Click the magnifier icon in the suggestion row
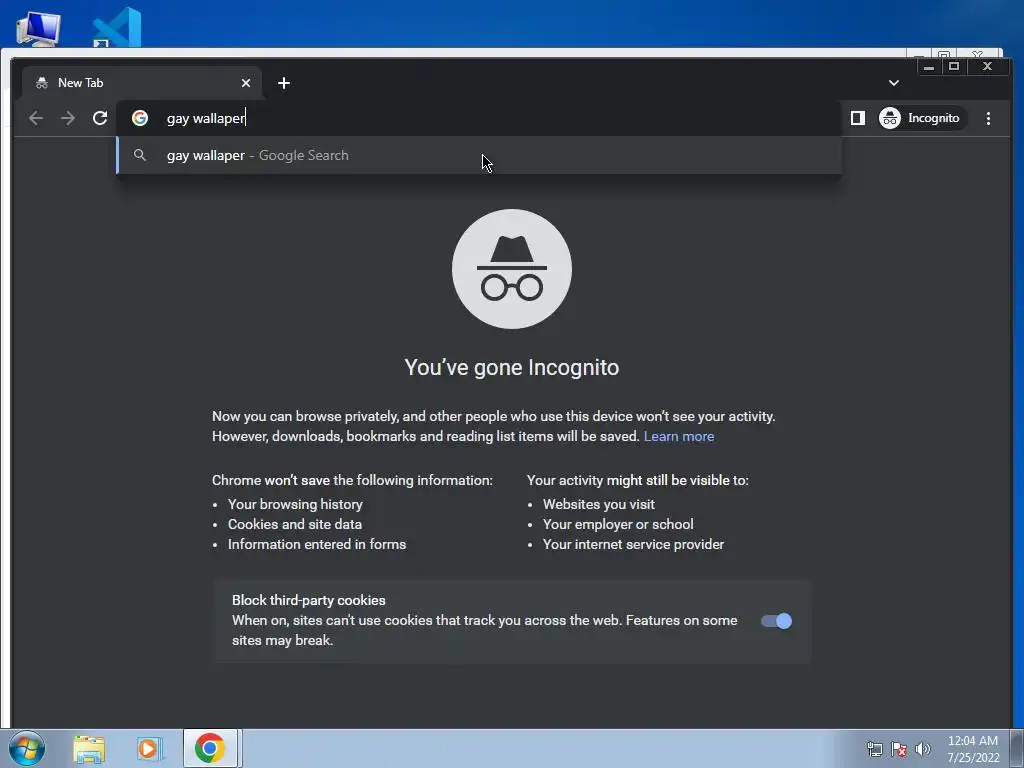Screen dimensions: 1024x768 (x=139, y=155)
